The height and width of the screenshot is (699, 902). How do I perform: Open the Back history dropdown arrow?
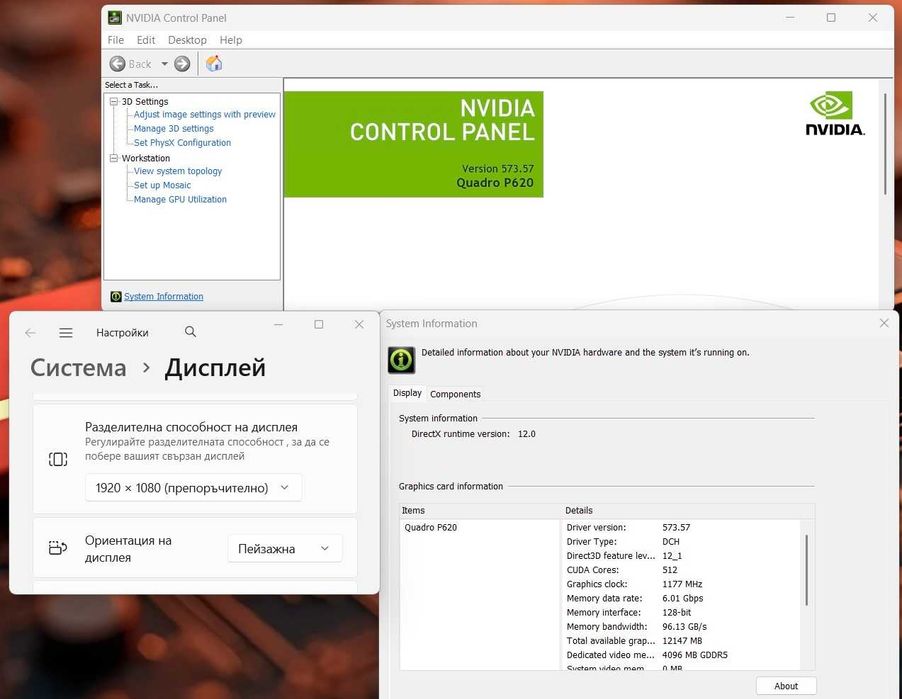tap(164, 64)
